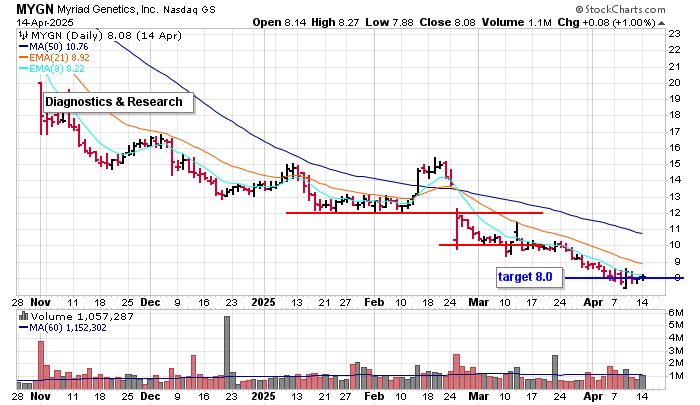Click the 20 label on the price axis
The height and width of the screenshot is (405, 700).
(x=675, y=83)
